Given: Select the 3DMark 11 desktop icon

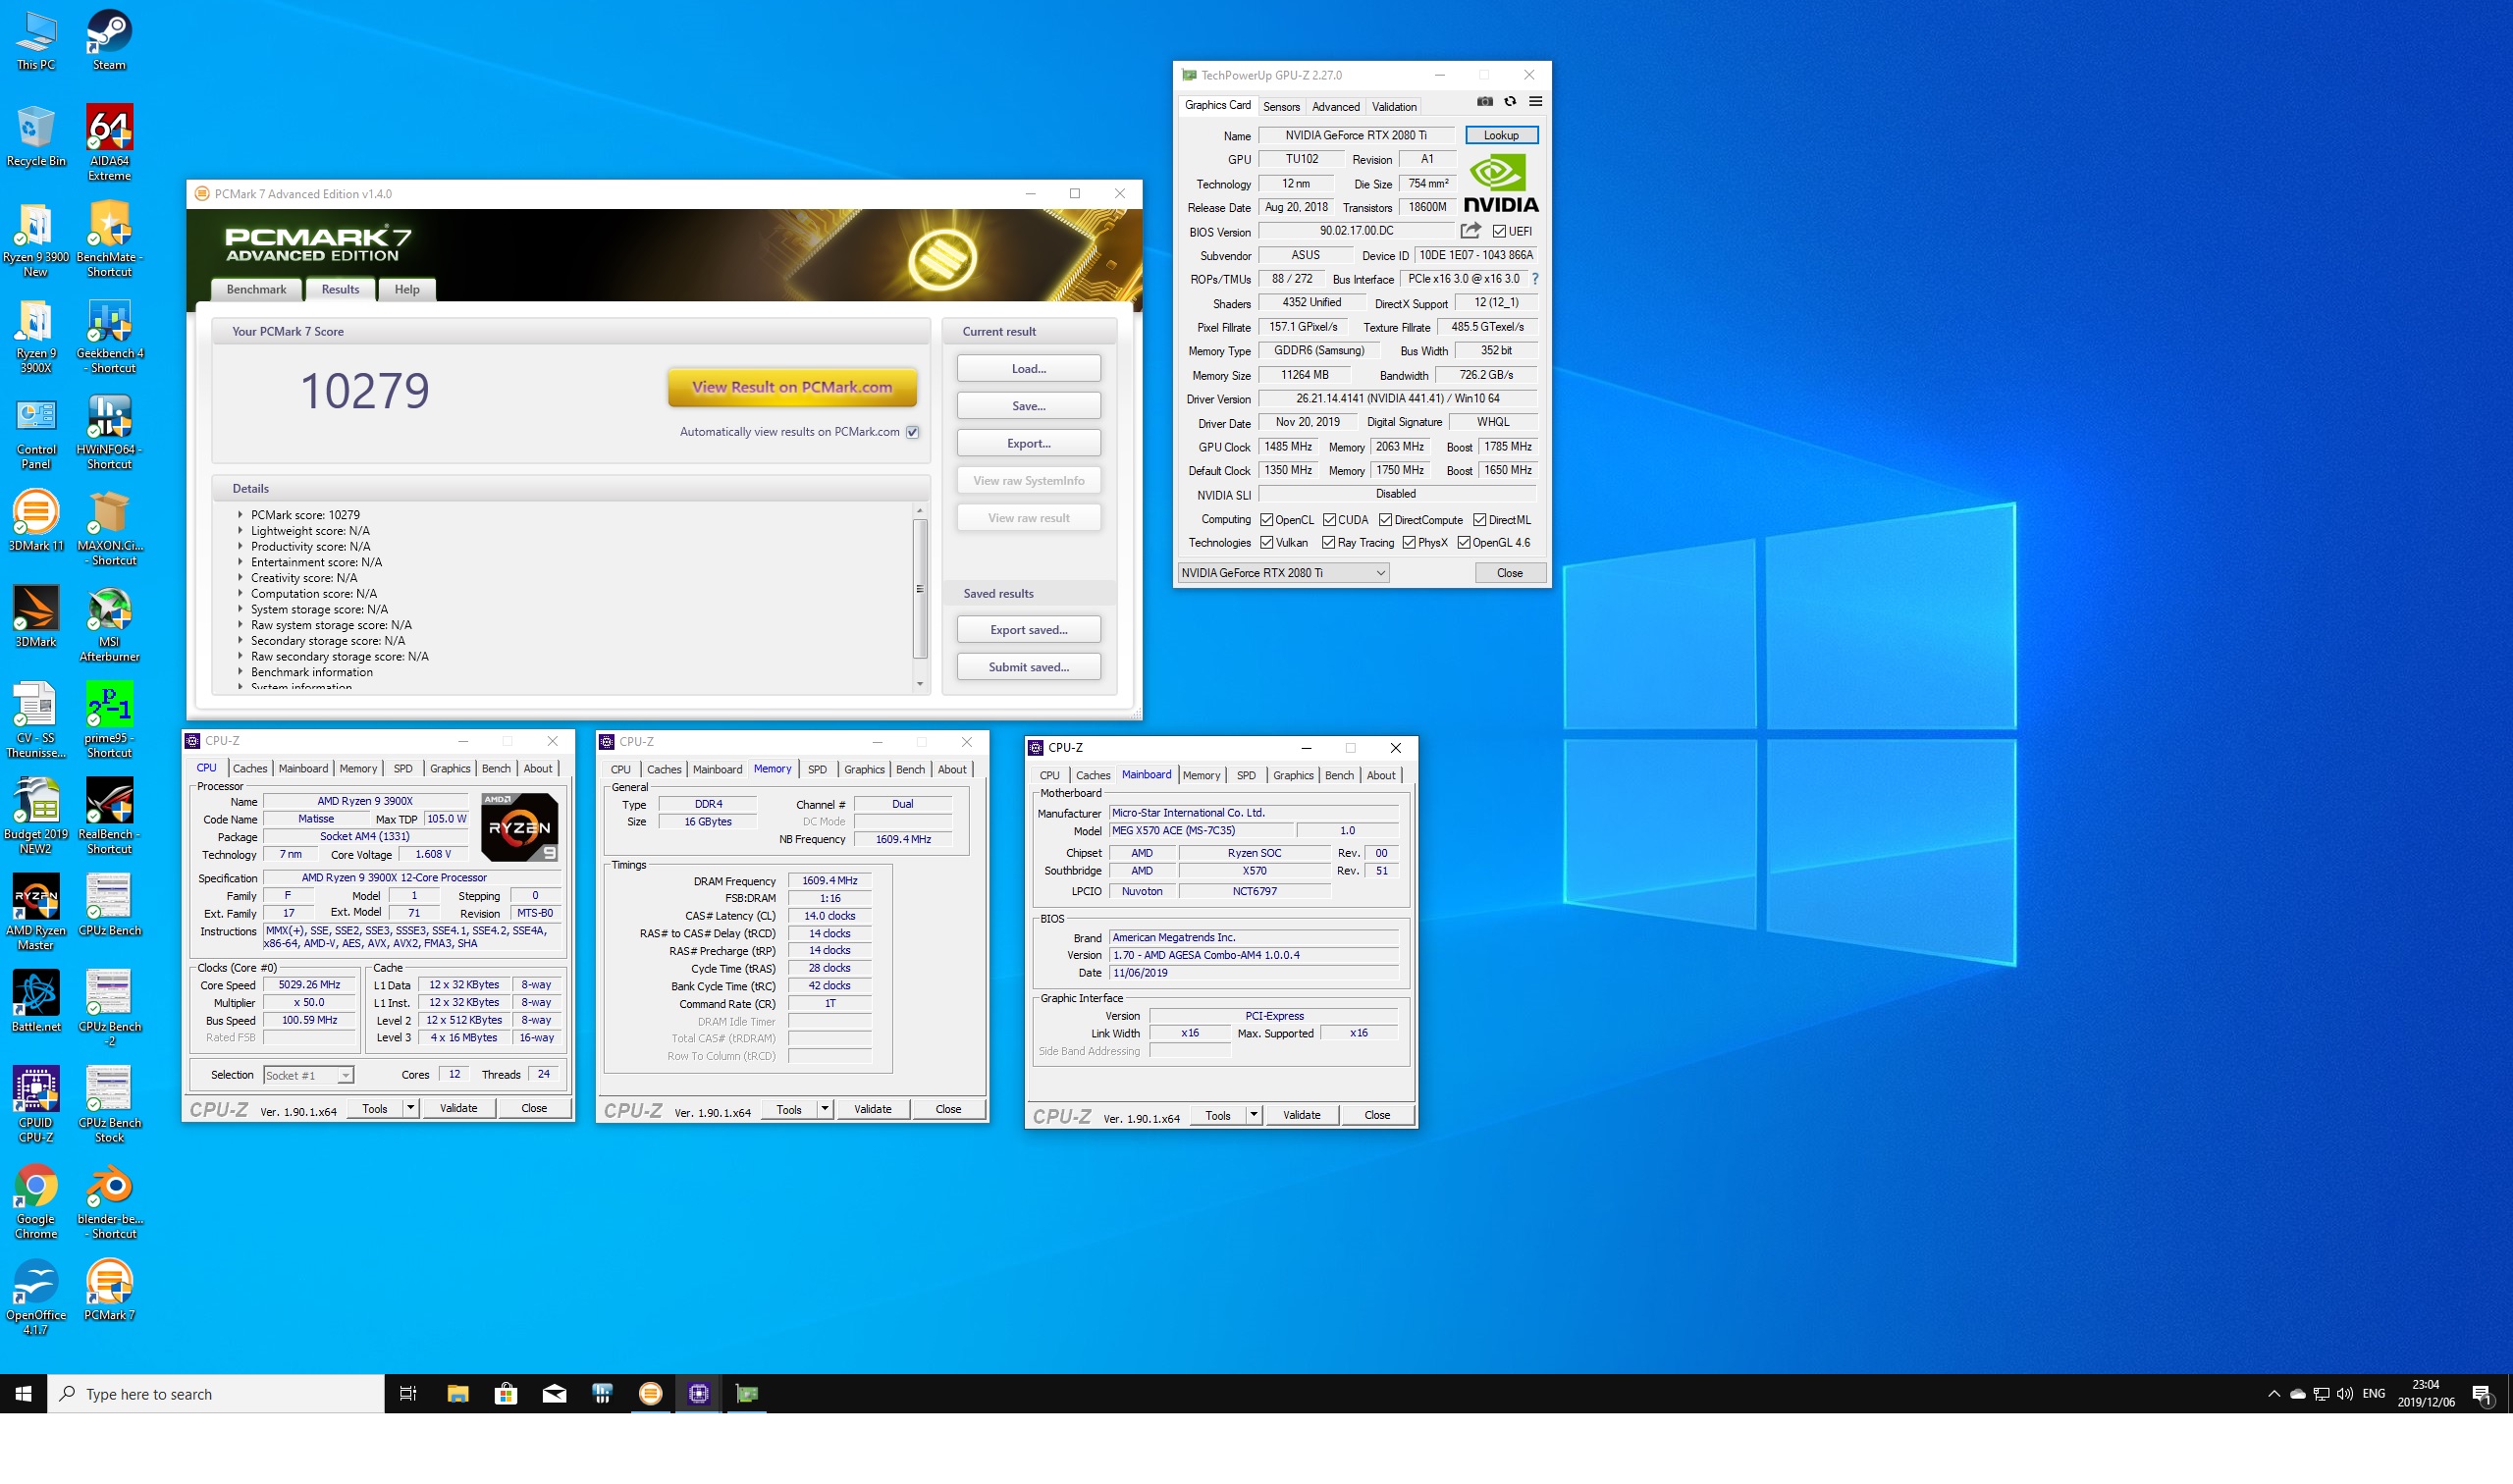Looking at the screenshot, I should pos(36,521).
